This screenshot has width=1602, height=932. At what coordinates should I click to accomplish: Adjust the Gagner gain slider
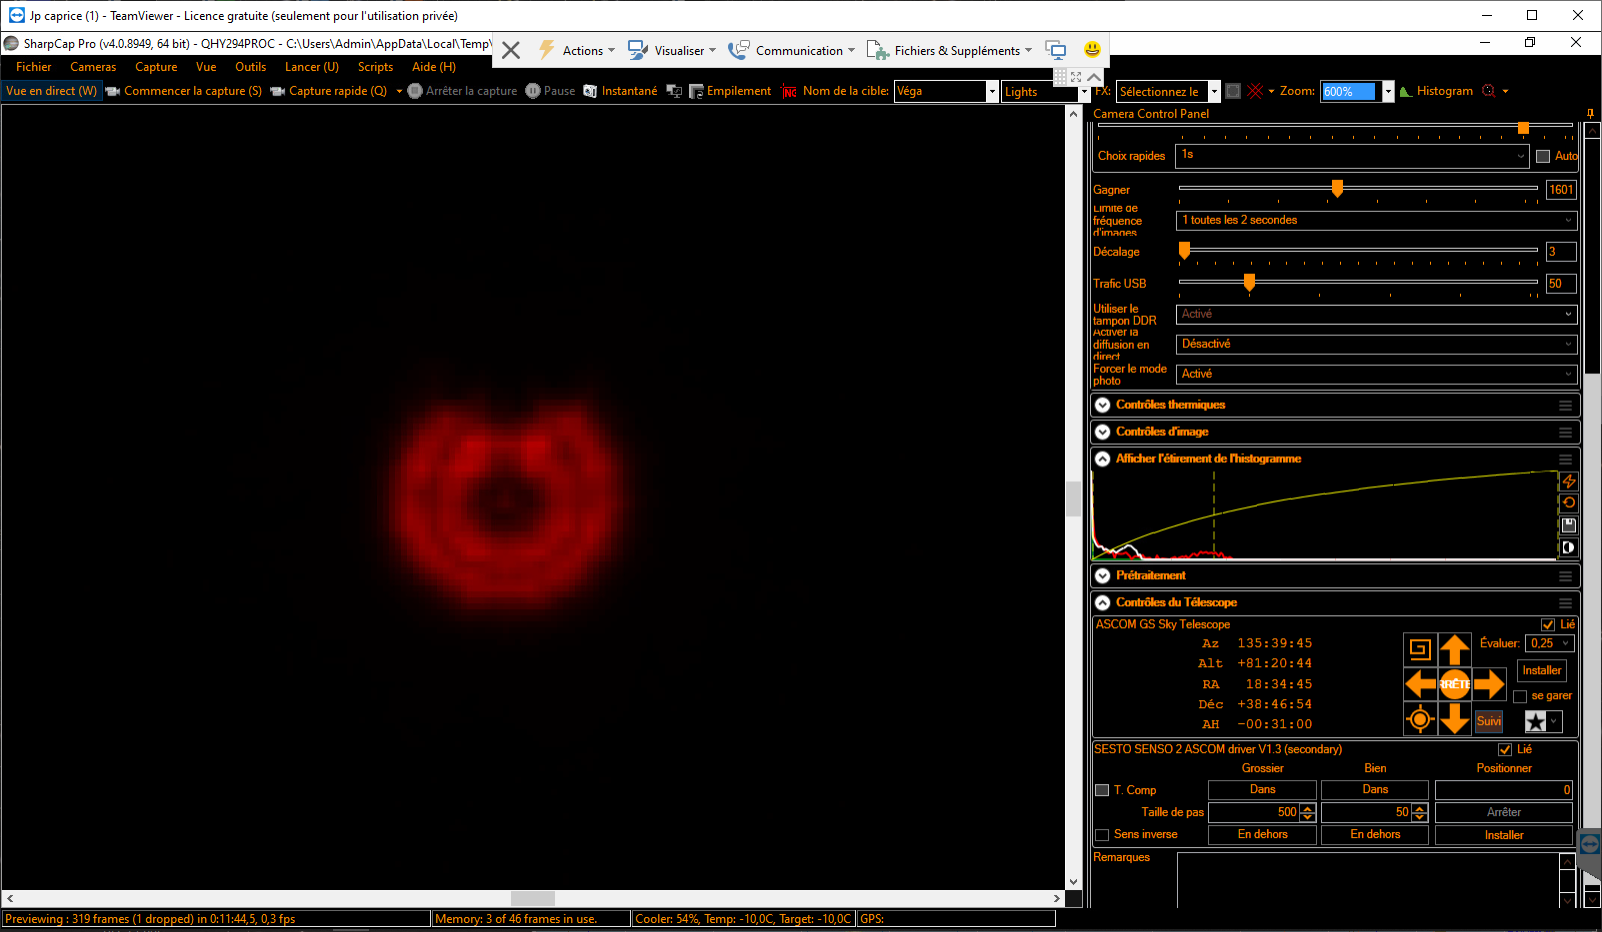click(x=1337, y=188)
